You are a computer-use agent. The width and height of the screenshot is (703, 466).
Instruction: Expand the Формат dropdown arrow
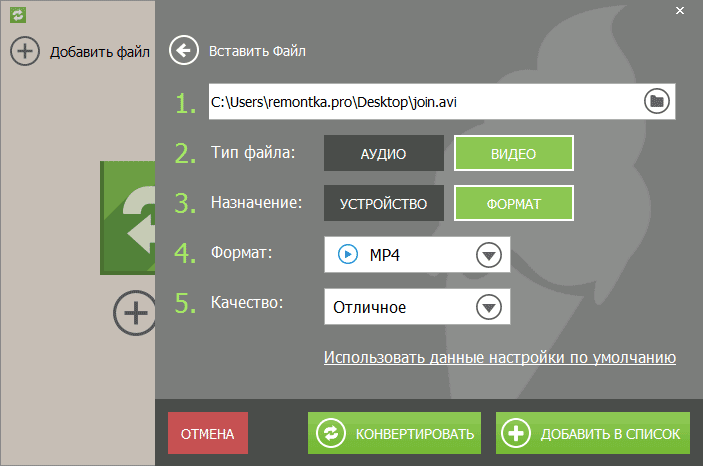pyautogui.click(x=488, y=256)
